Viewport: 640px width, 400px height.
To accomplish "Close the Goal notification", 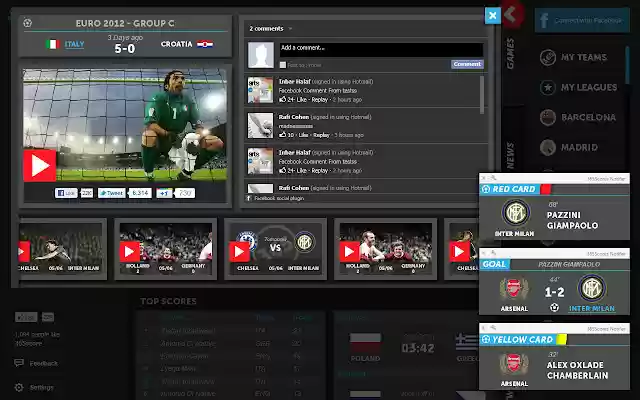I will [484, 253].
